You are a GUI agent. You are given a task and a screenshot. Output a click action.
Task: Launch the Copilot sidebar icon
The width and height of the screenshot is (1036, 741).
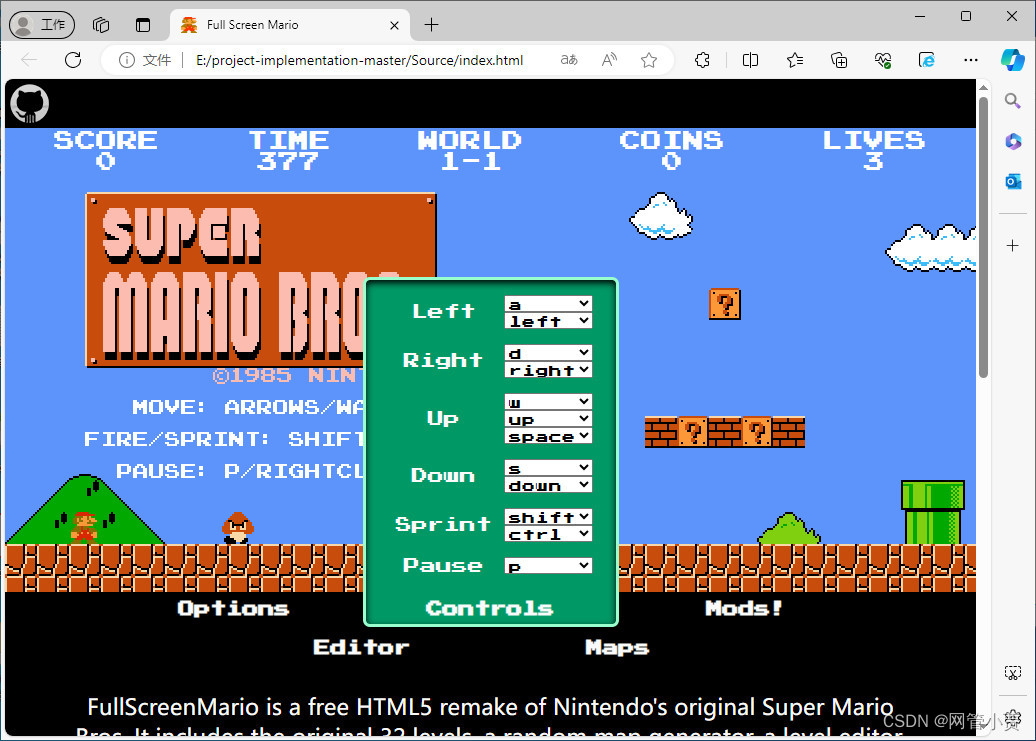point(1012,59)
